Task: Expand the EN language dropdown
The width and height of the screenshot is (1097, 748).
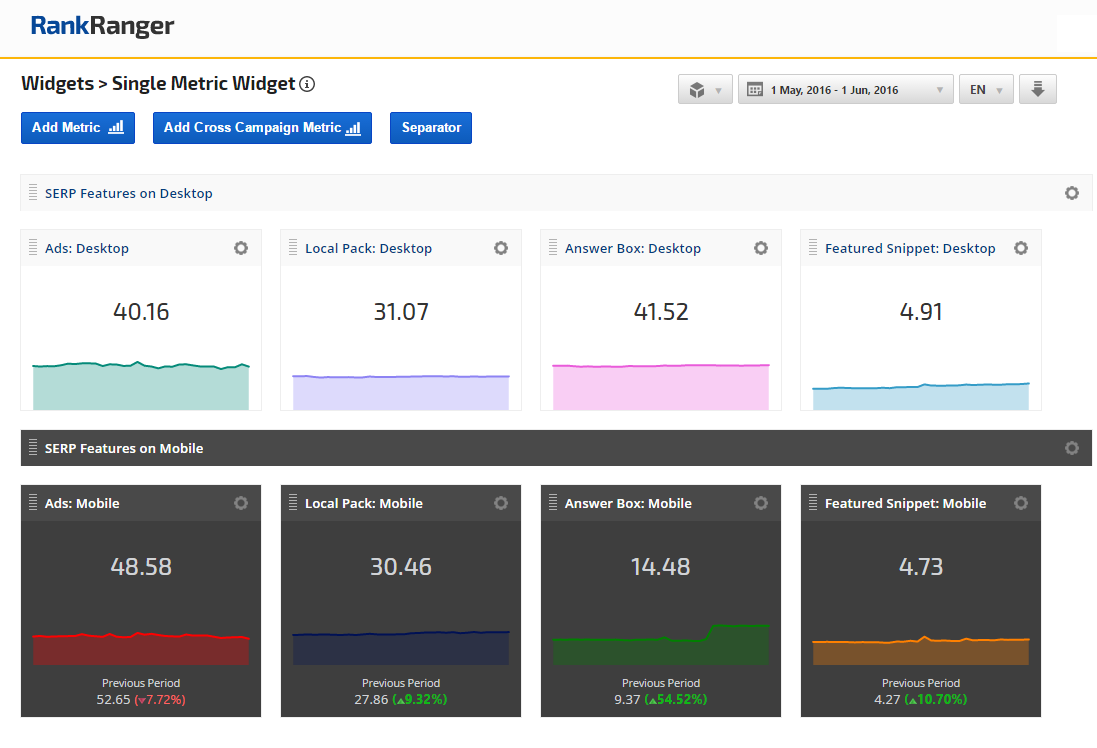Action: pos(986,89)
